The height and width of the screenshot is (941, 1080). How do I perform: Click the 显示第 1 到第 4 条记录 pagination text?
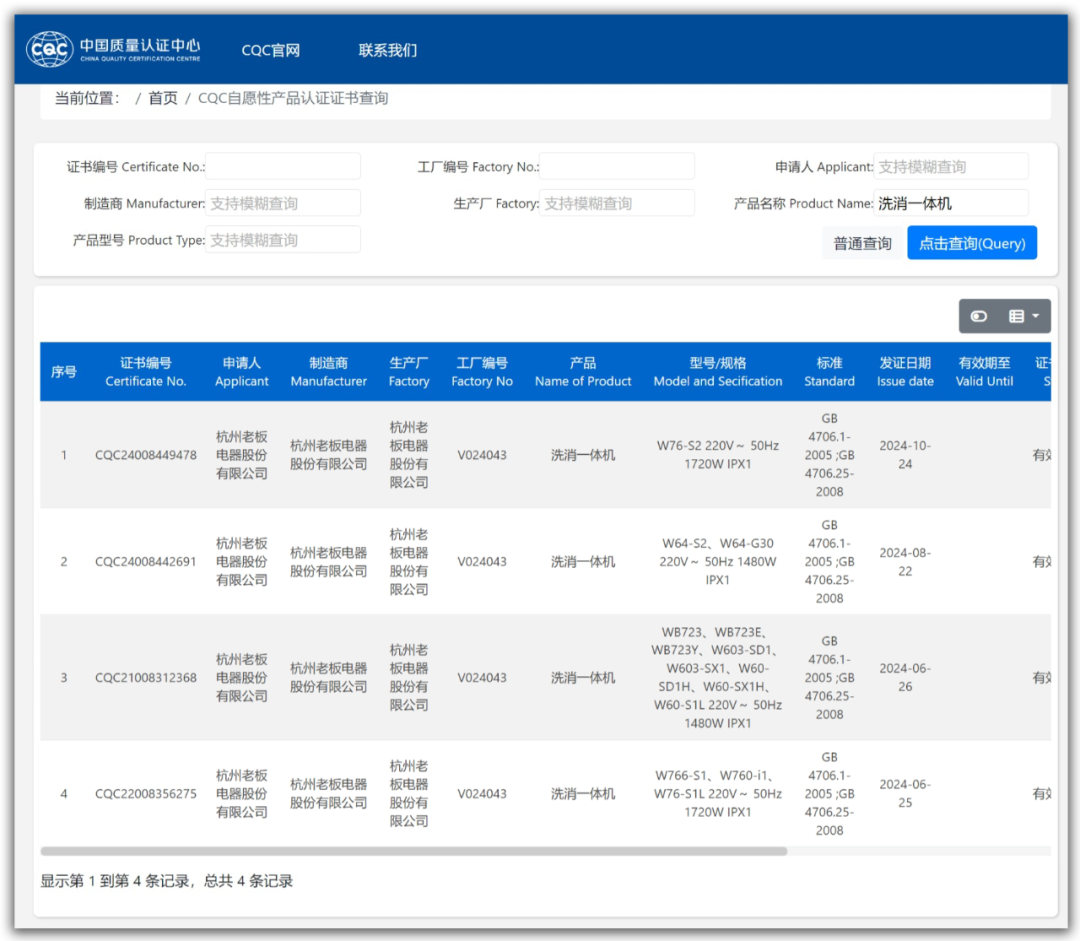coord(166,881)
